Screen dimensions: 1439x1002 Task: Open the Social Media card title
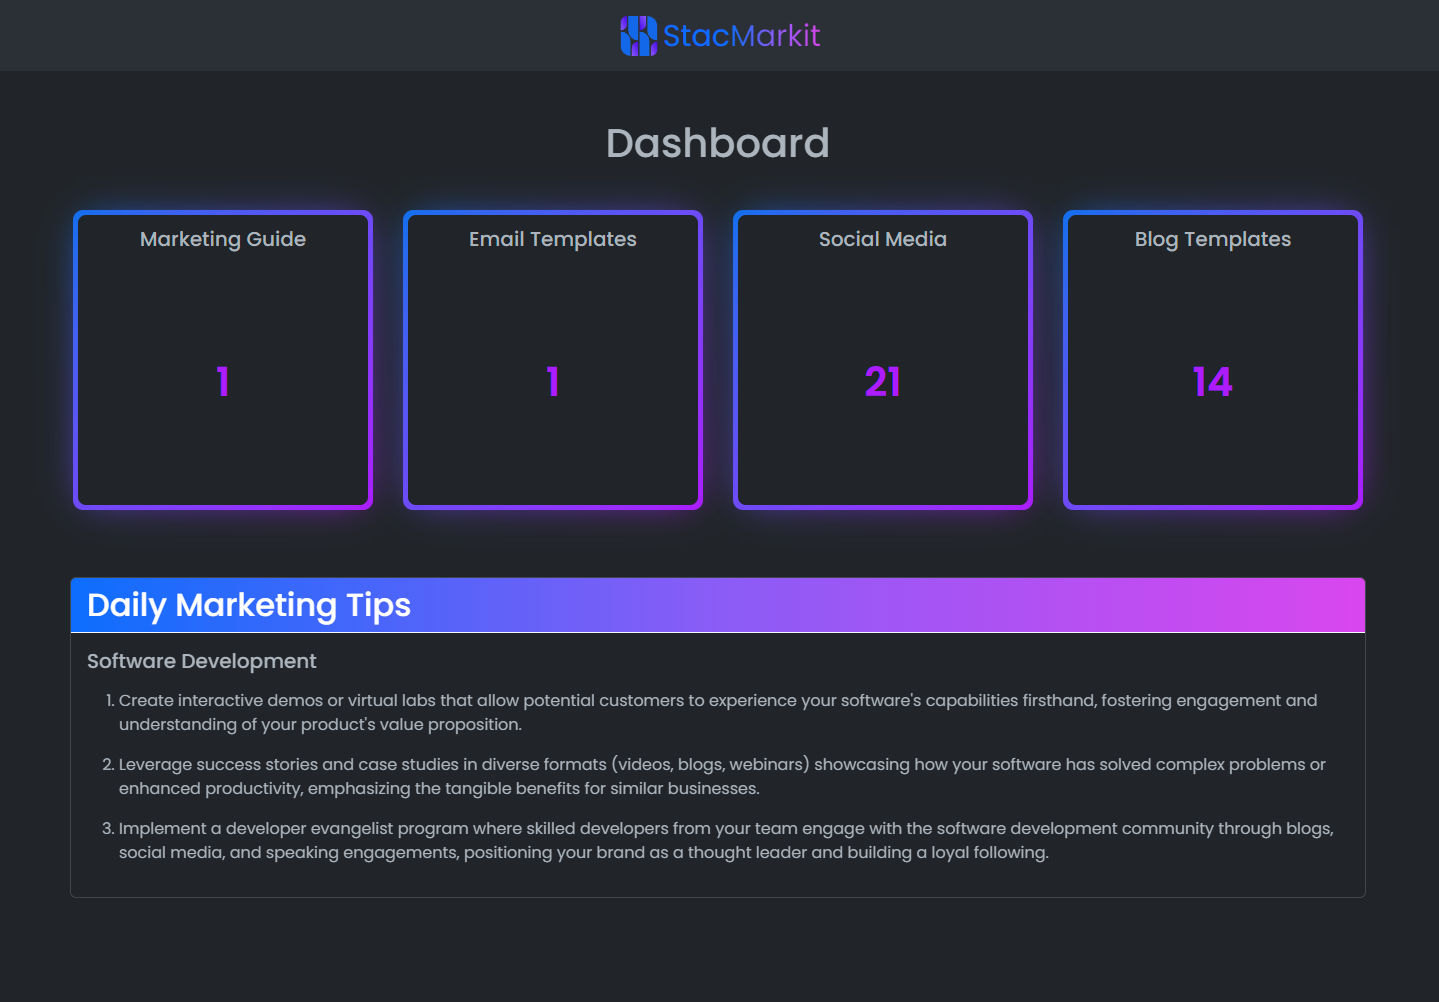[882, 239]
